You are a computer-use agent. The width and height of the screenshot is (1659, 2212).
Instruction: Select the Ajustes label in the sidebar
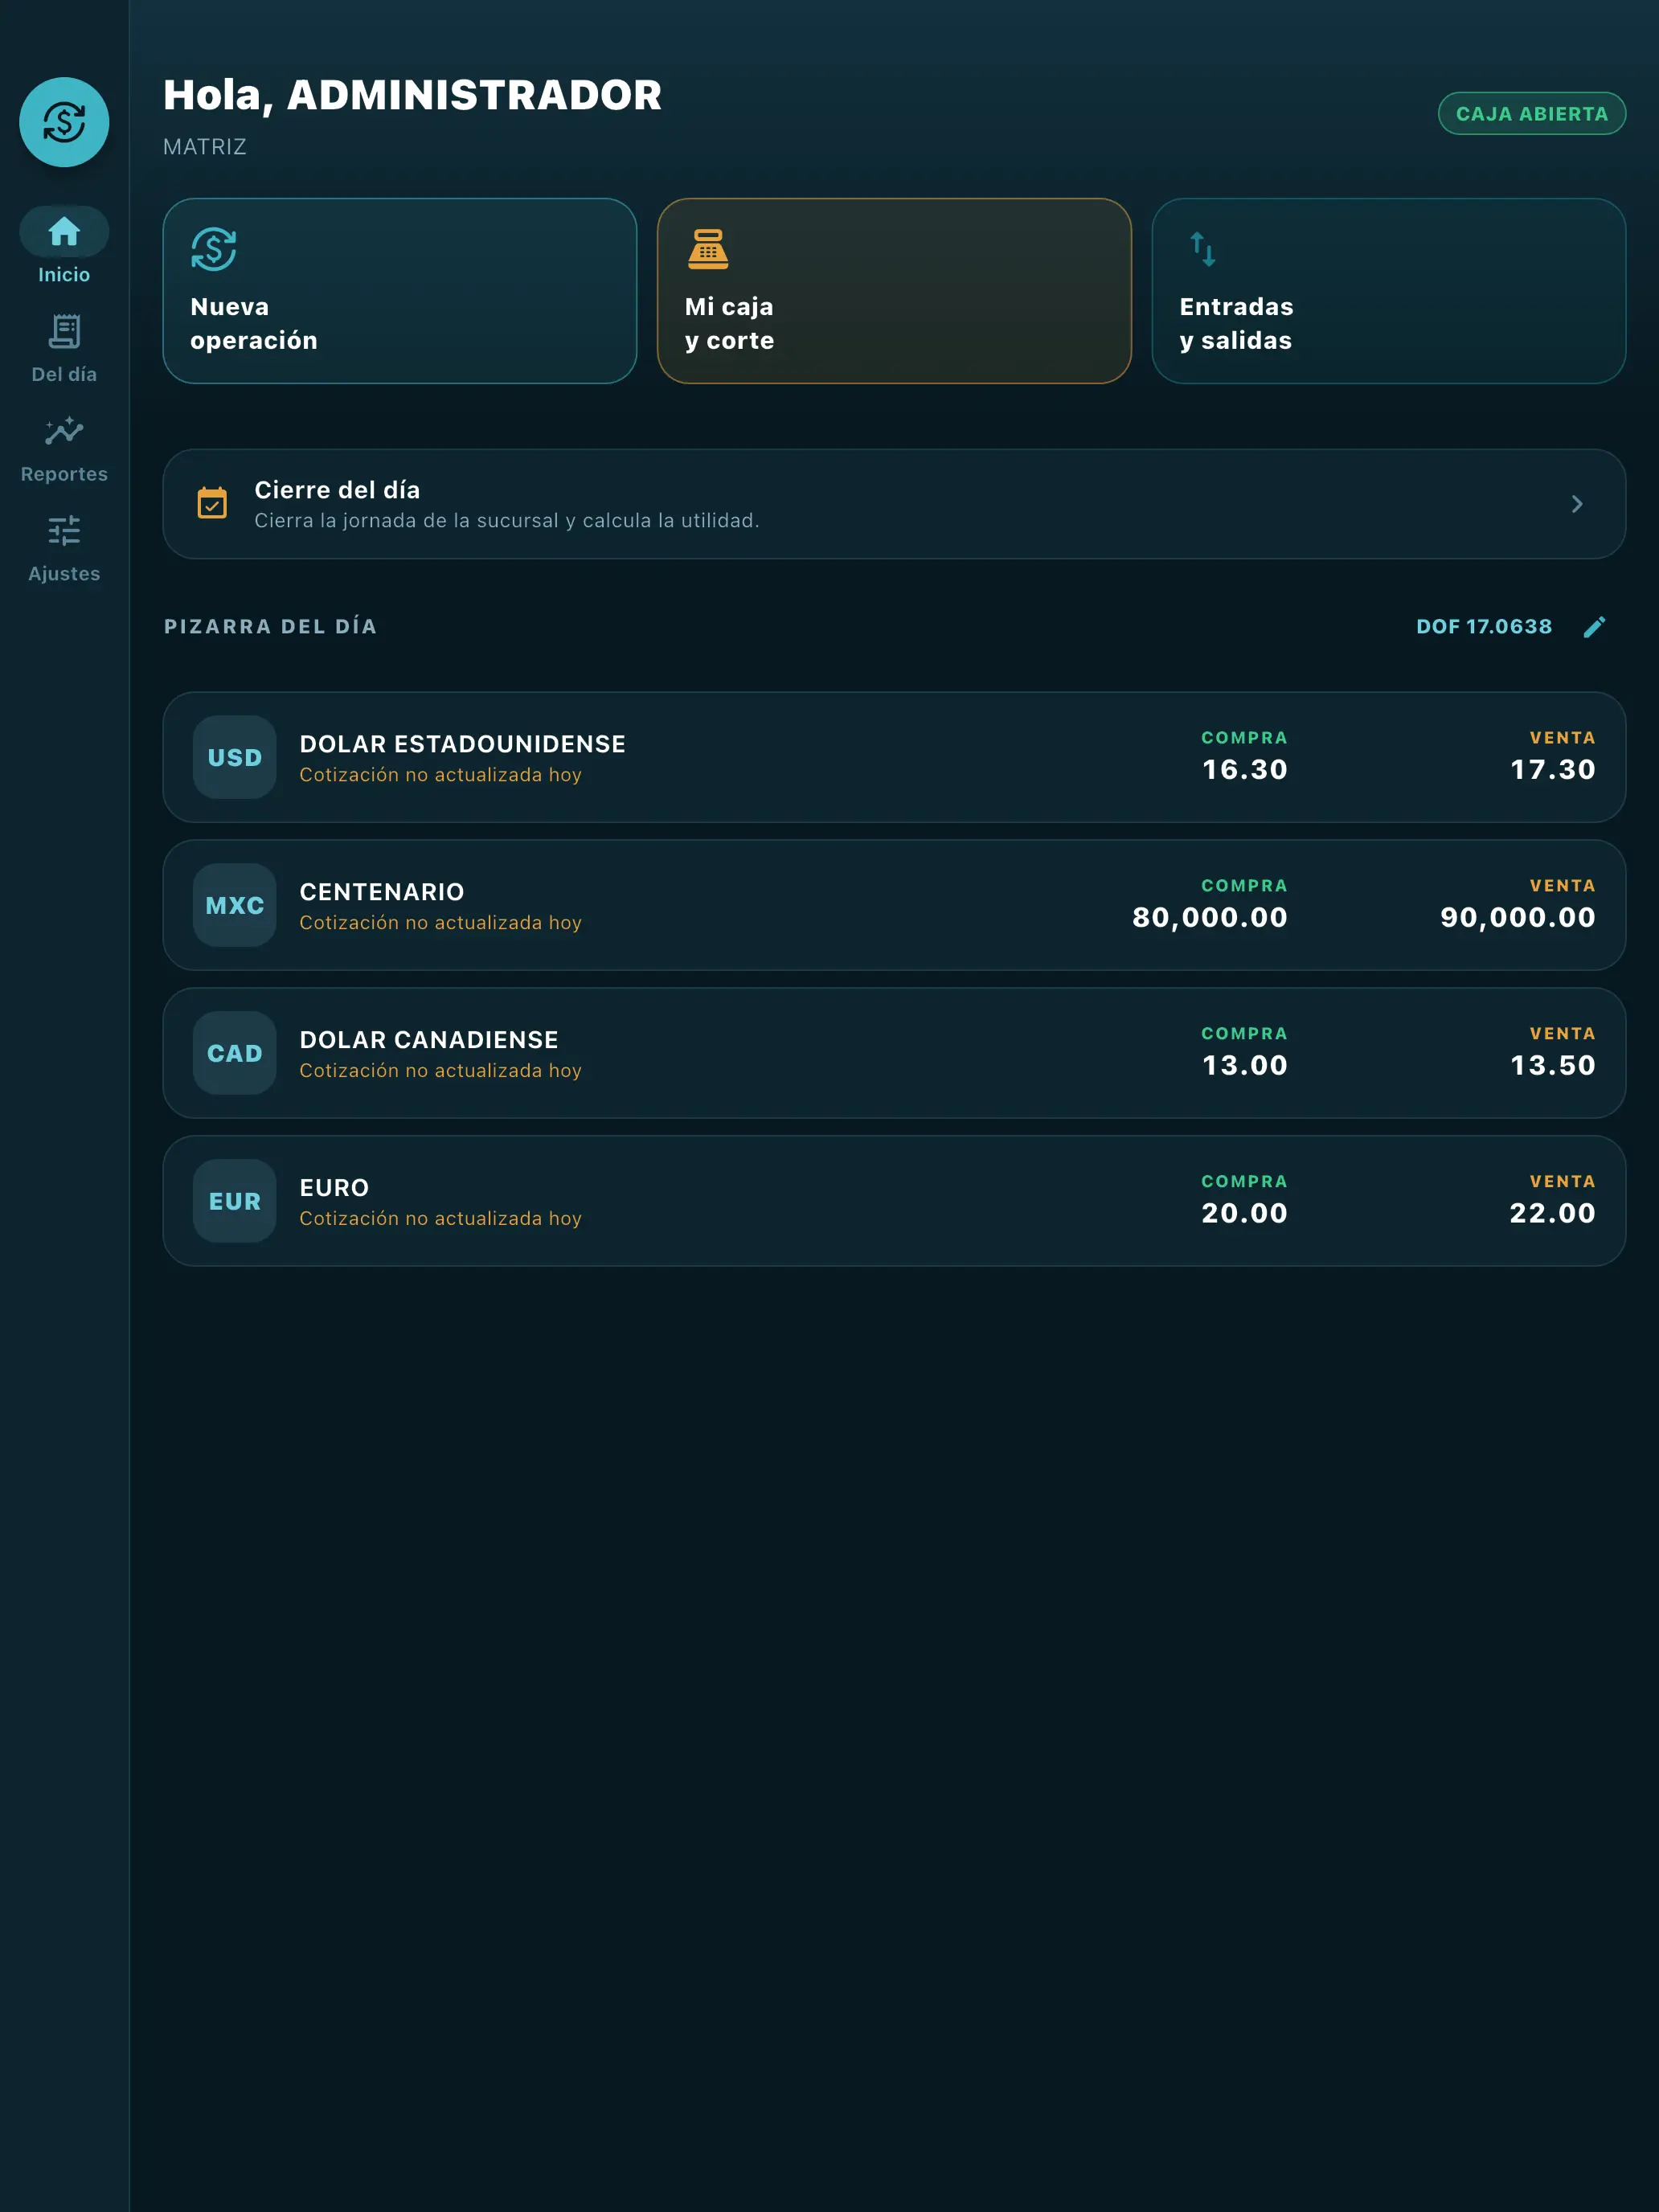64,574
